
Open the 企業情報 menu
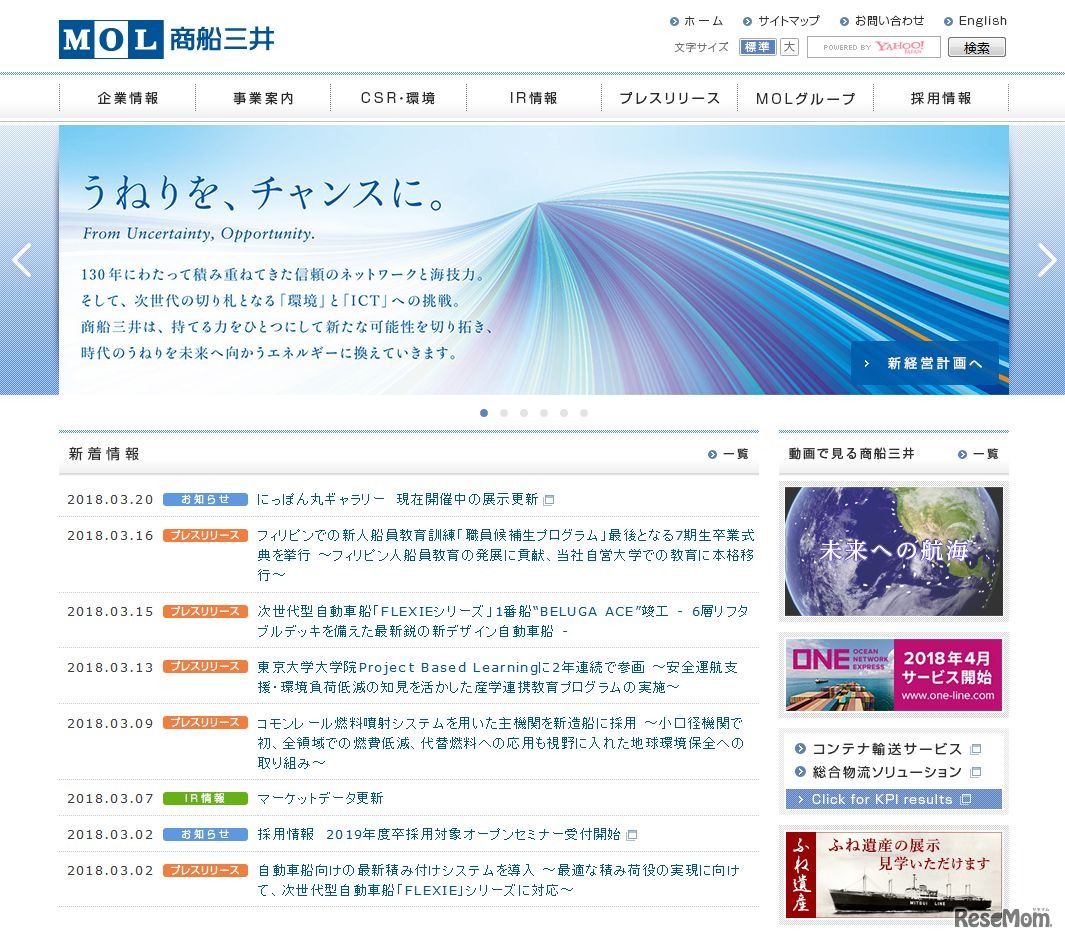click(x=128, y=99)
